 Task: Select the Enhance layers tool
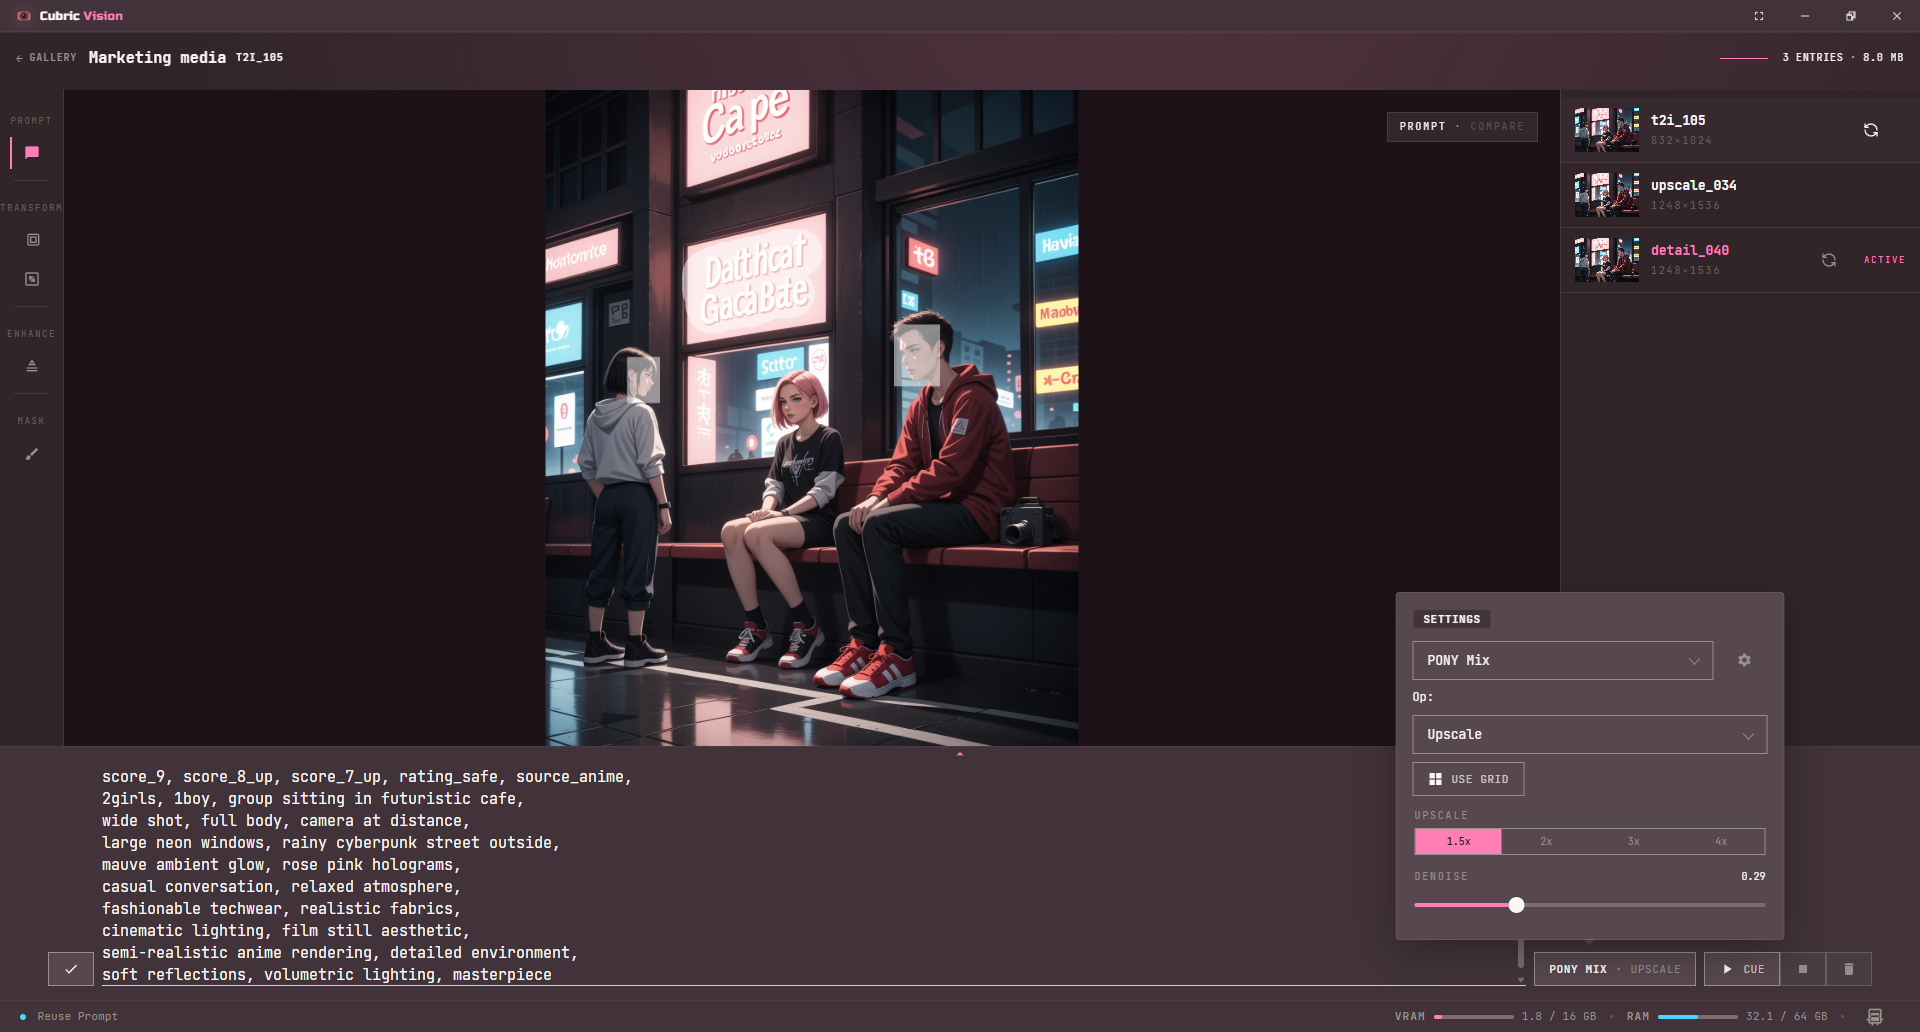click(x=32, y=366)
